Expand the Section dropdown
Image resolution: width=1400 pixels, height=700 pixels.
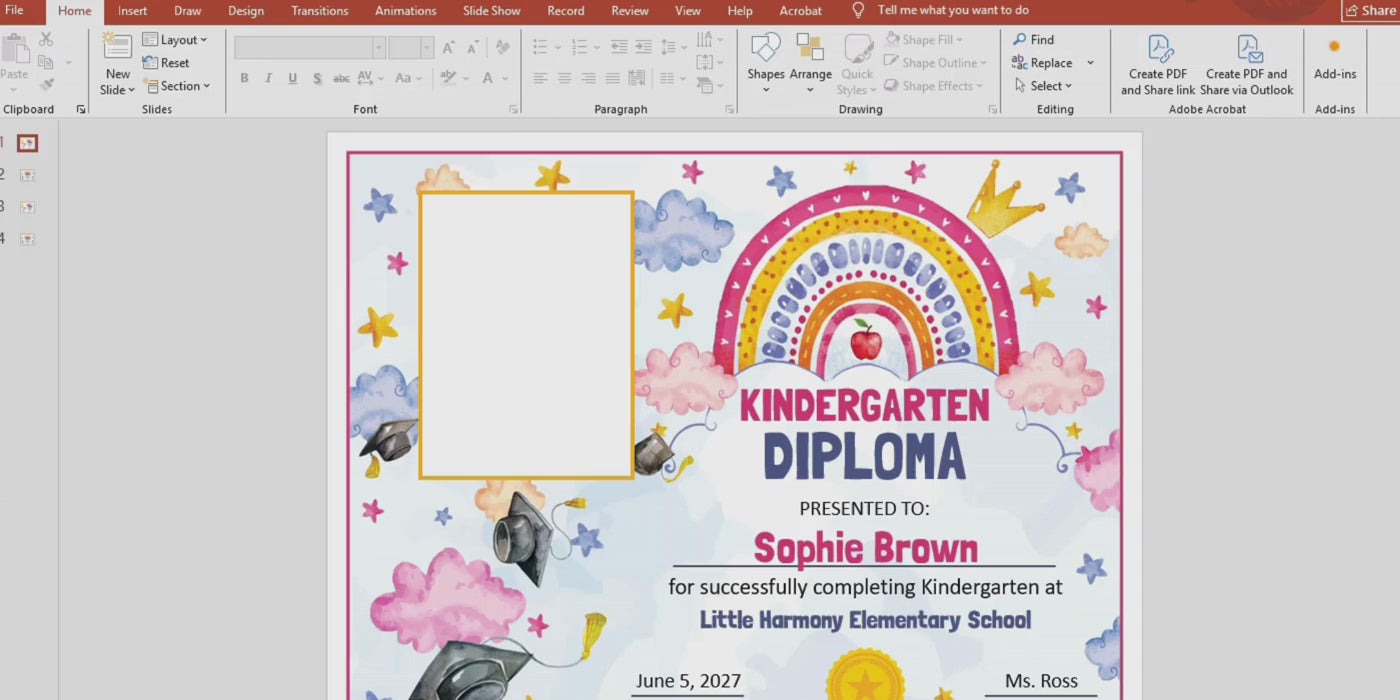(178, 86)
